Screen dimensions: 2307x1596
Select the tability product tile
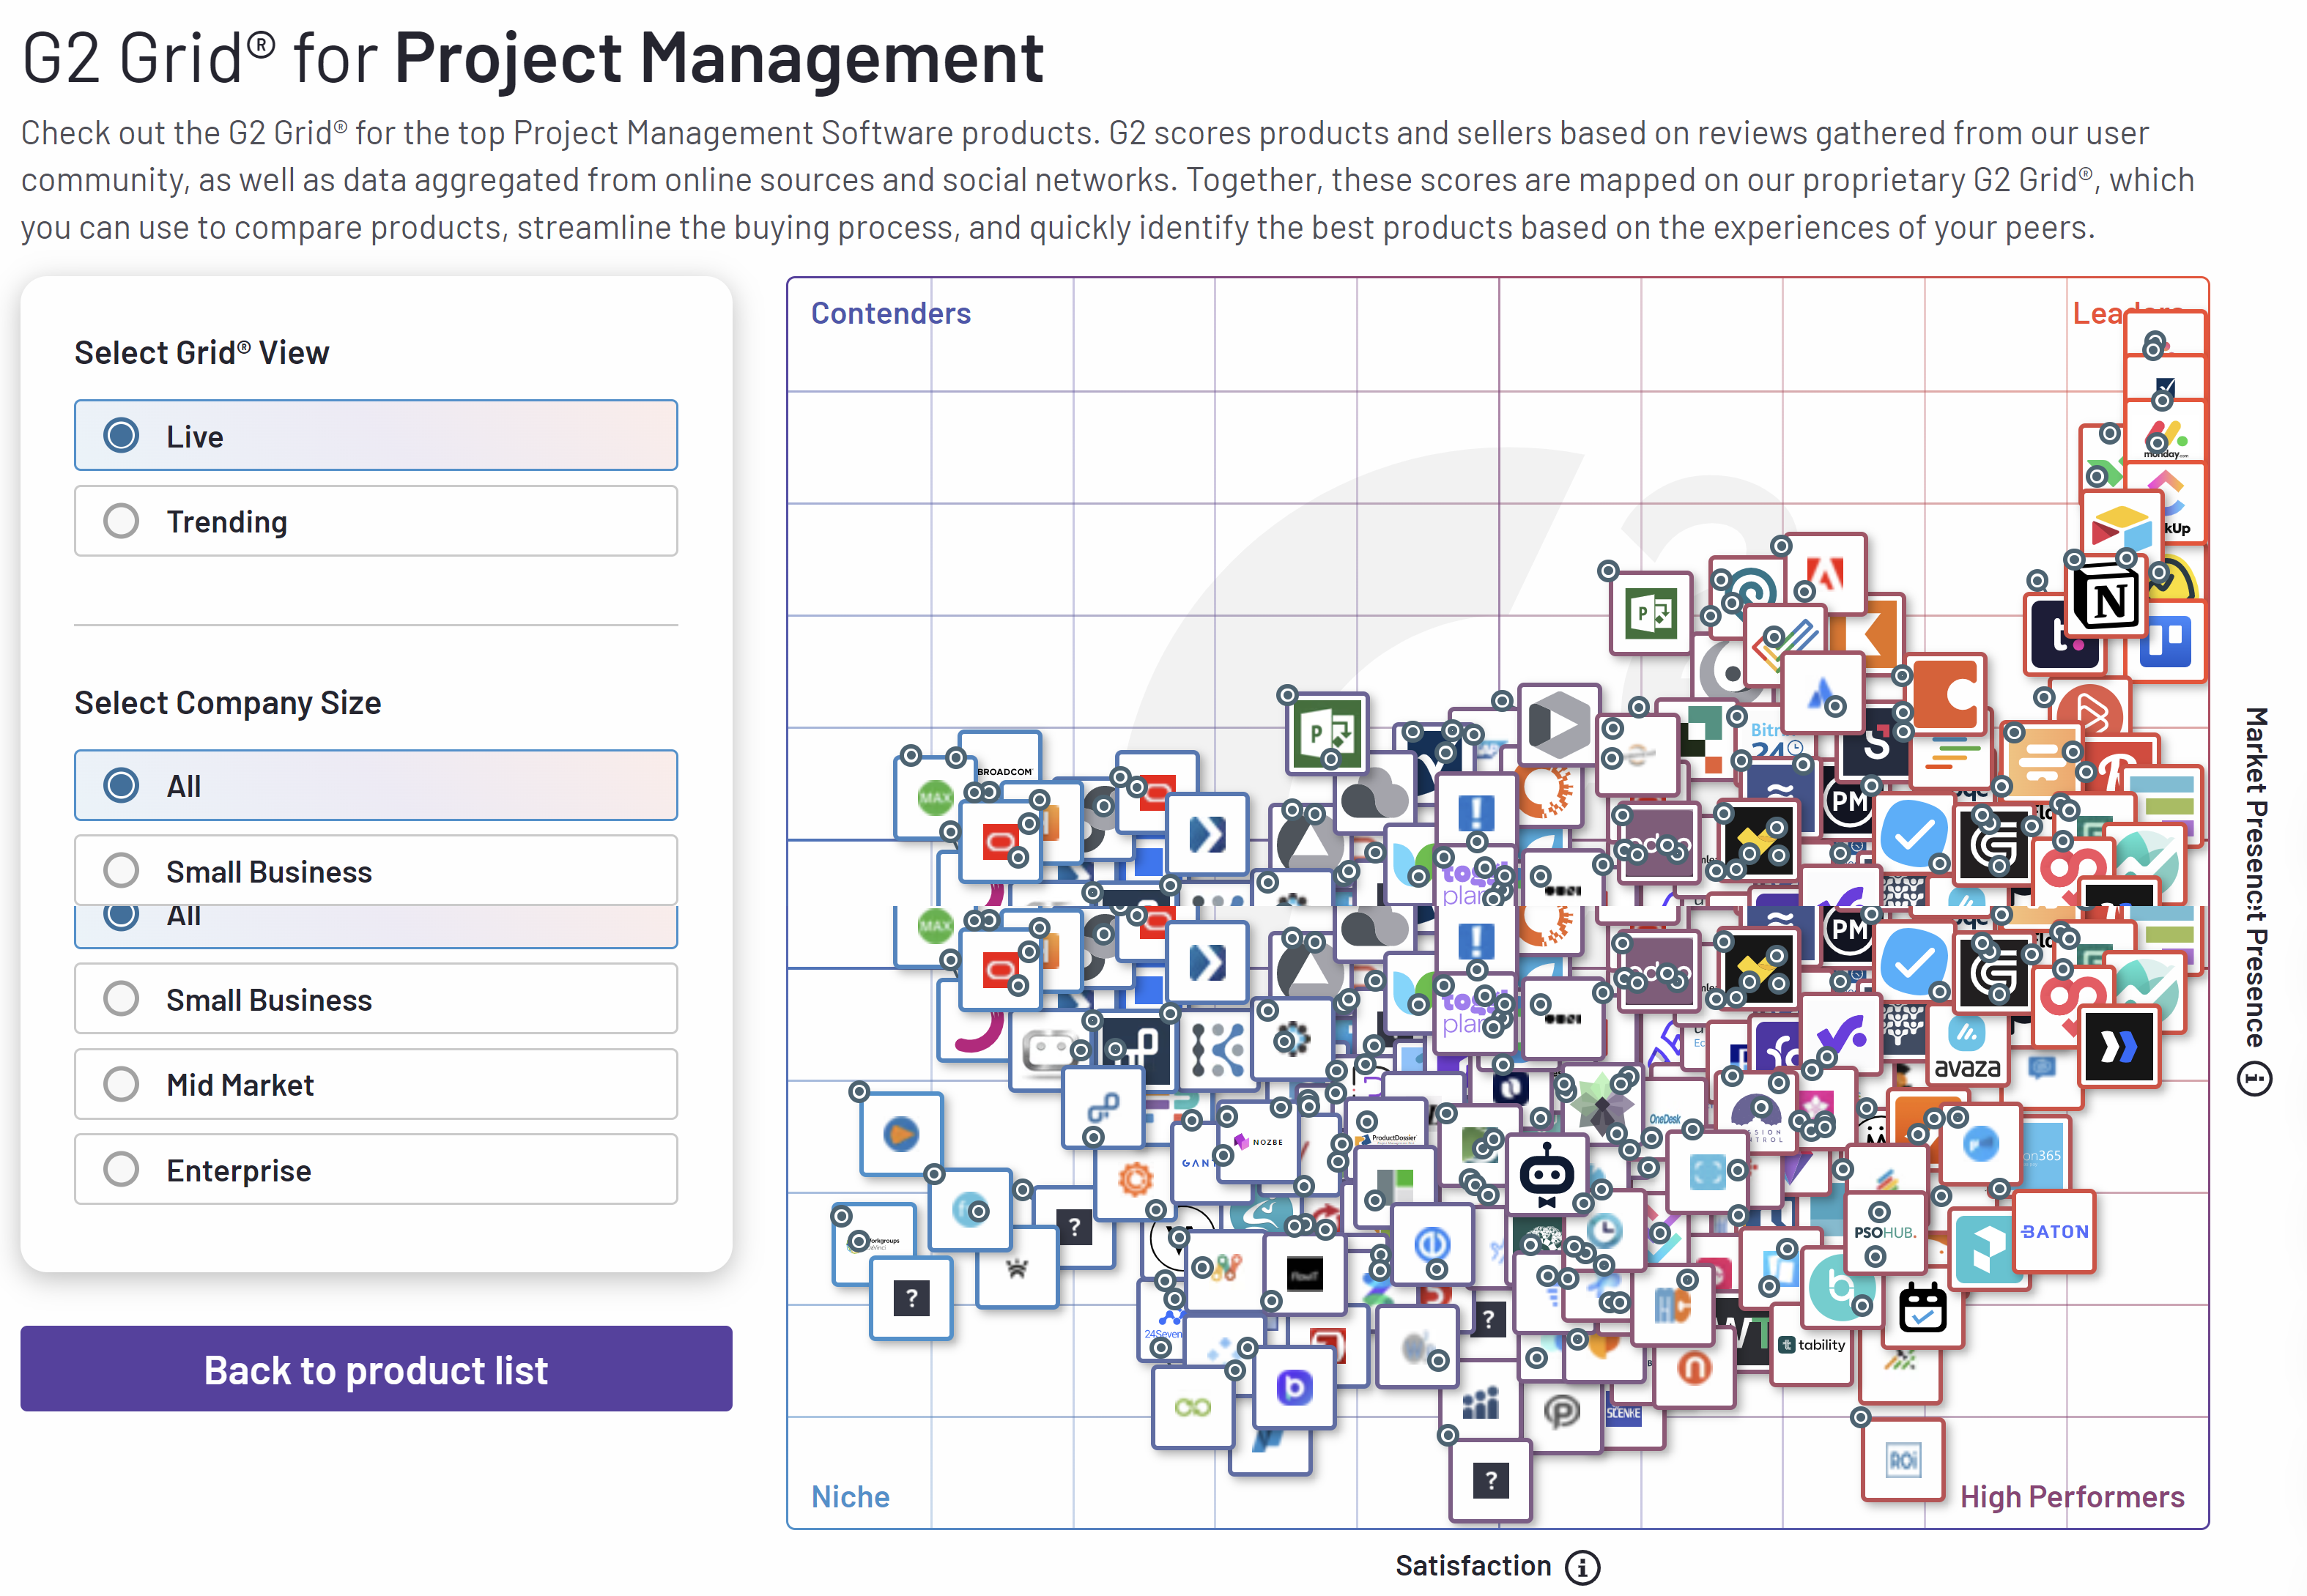pyautogui.click(x=1812, y=1346)
